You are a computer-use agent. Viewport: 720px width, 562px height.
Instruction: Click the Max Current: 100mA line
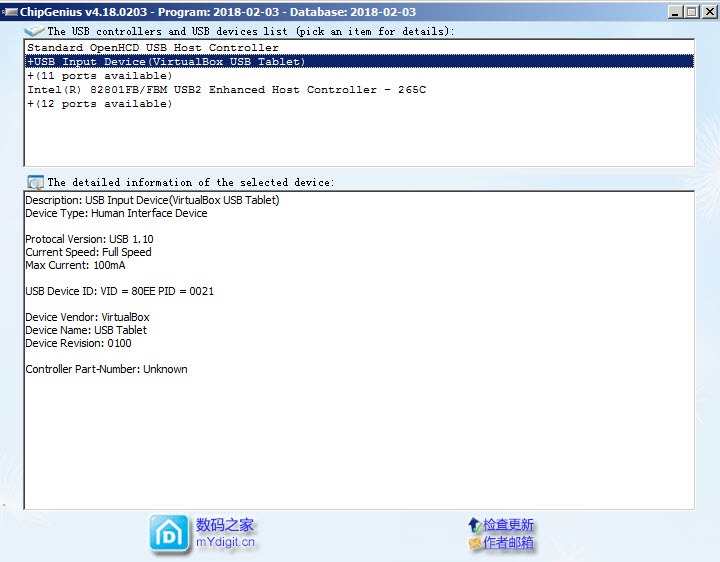pyautogui.click(x=75, y=265)
